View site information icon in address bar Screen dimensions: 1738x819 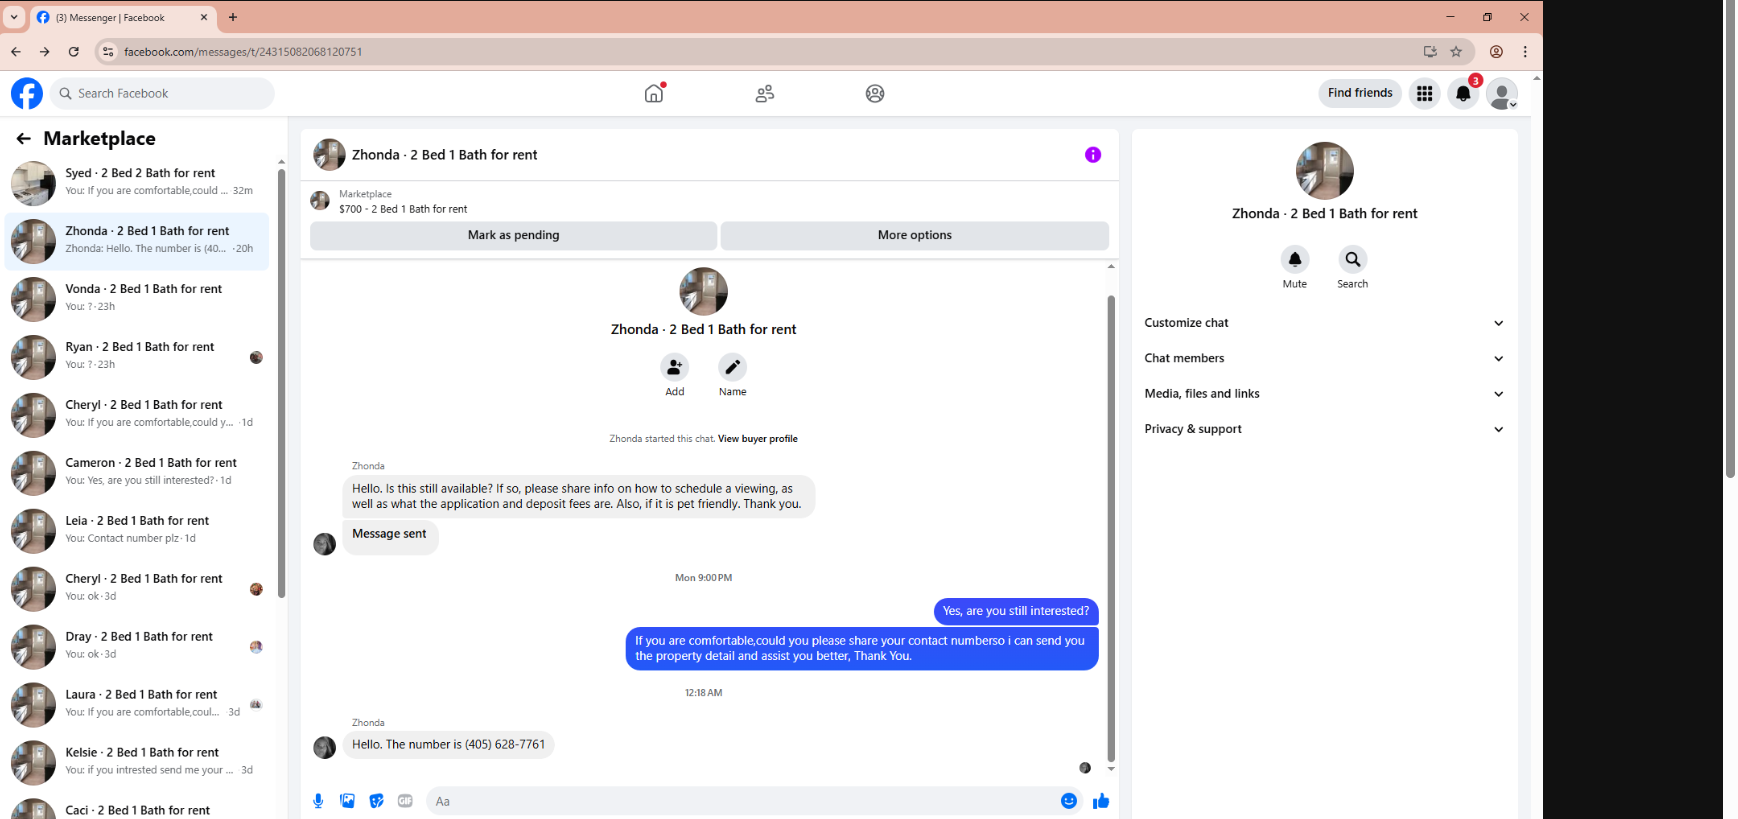click(x=108, y=51)
